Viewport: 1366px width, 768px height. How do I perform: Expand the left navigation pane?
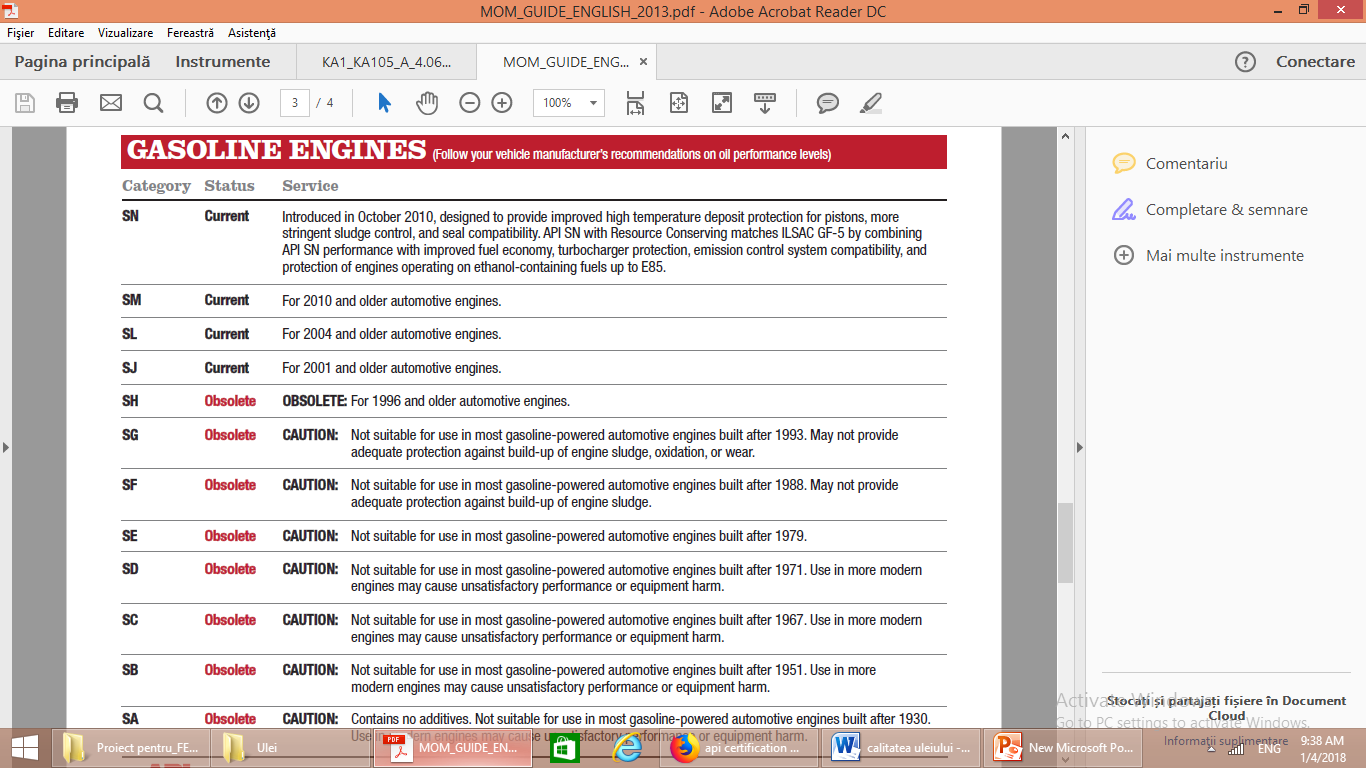point(6,447)
